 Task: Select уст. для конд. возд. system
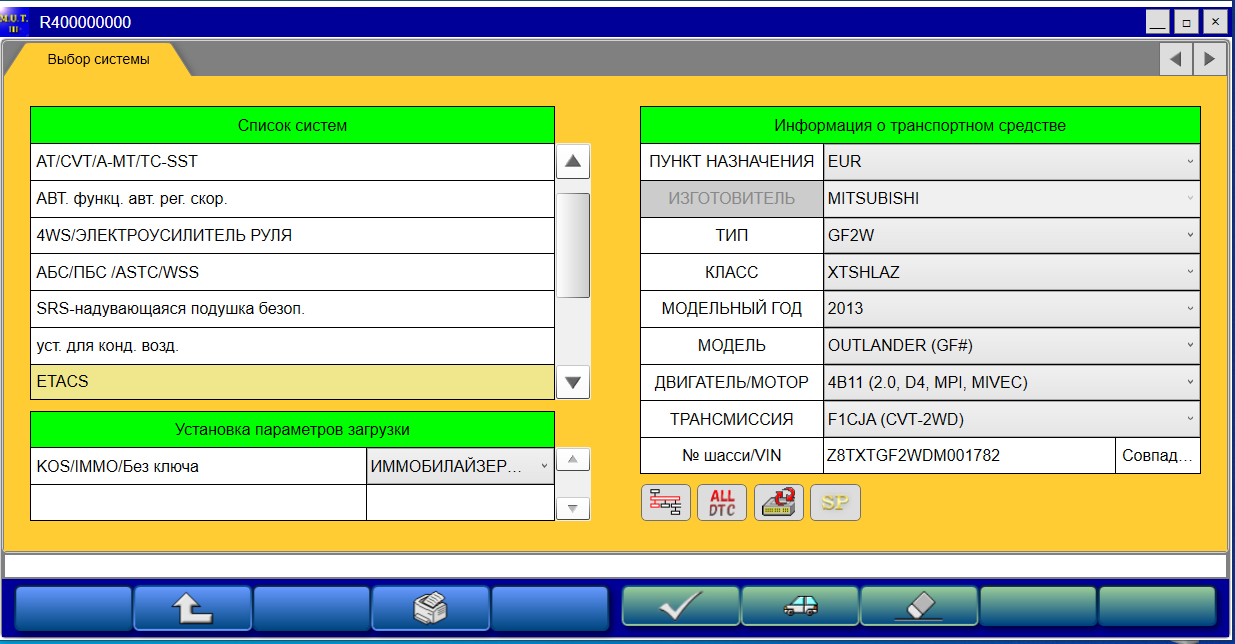pyautogui.click(x=292, y=346)
